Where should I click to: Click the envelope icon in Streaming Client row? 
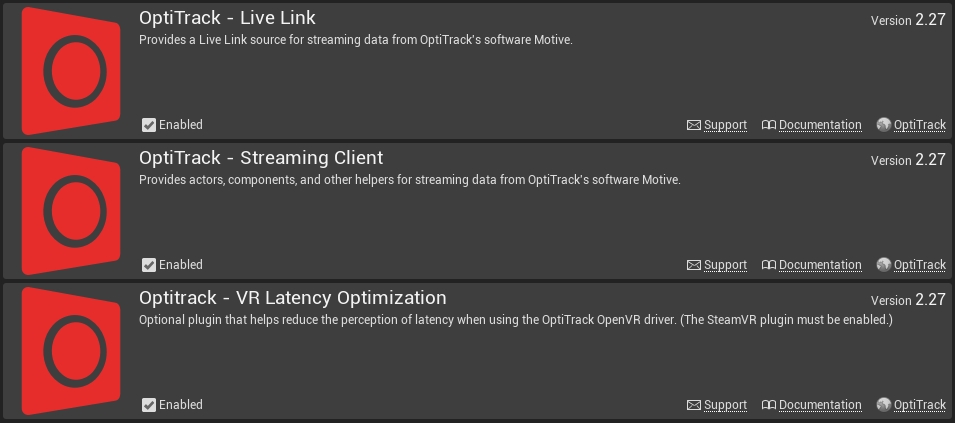694,265
